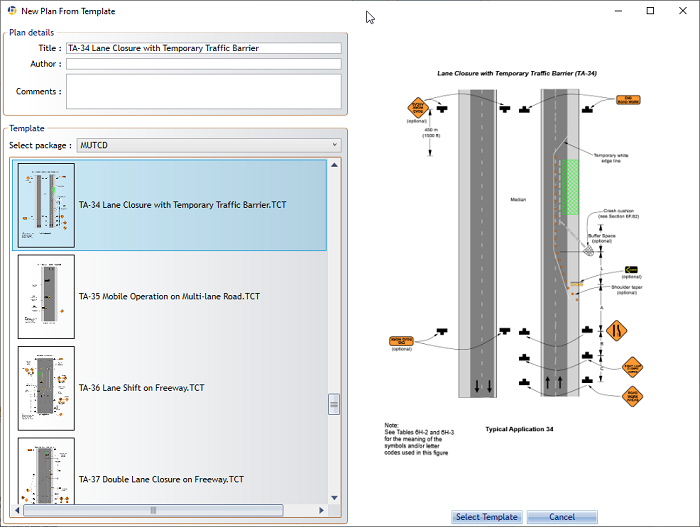
Task: Click the TA-34 template thumbnail image
Action: click(46, 205)
